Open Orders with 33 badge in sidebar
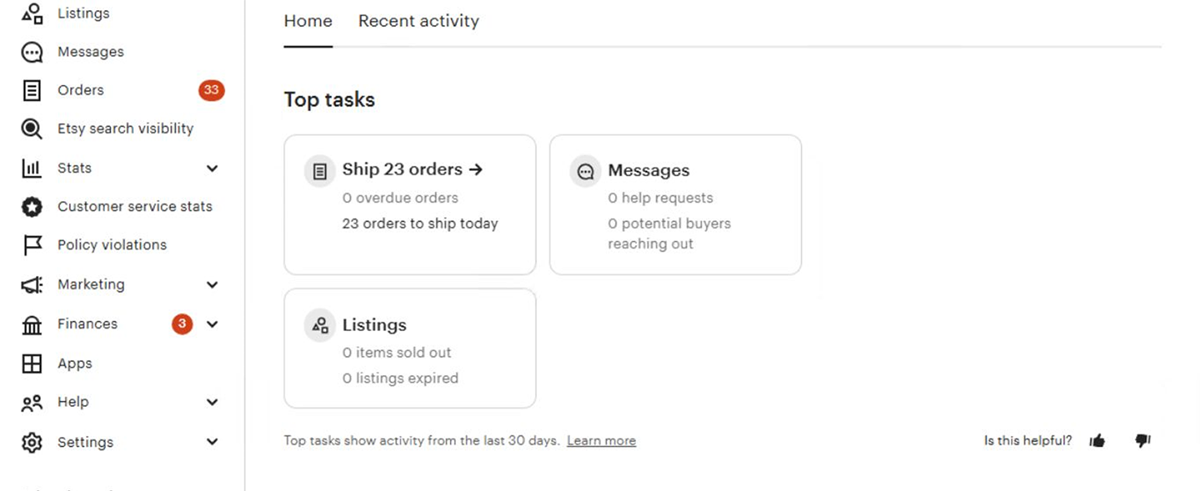The height and width of the screenshot is (491, 1200). point(81,90)
